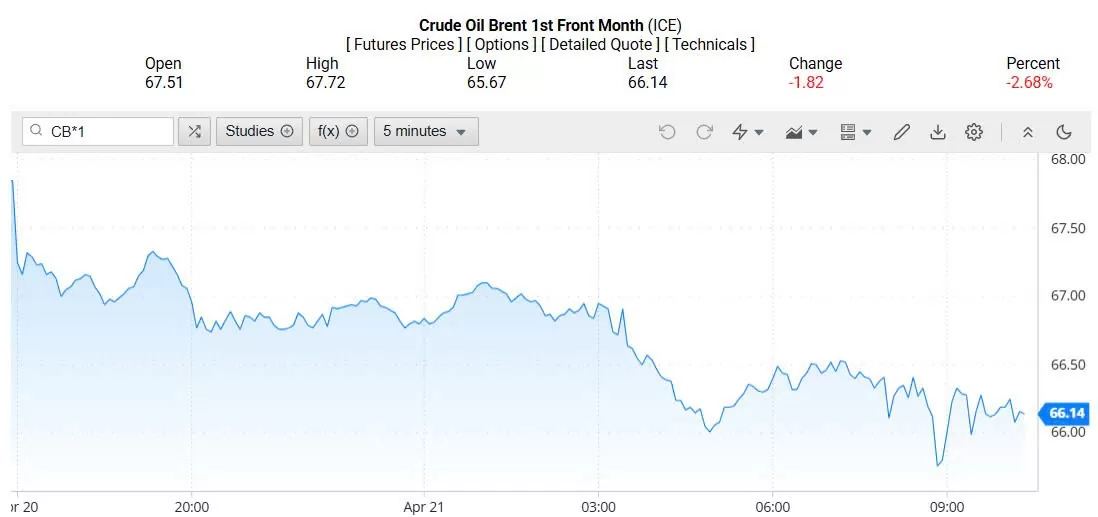1098x517 pixels.
Task: Open the Detailed Quote link
Action: 601,44
